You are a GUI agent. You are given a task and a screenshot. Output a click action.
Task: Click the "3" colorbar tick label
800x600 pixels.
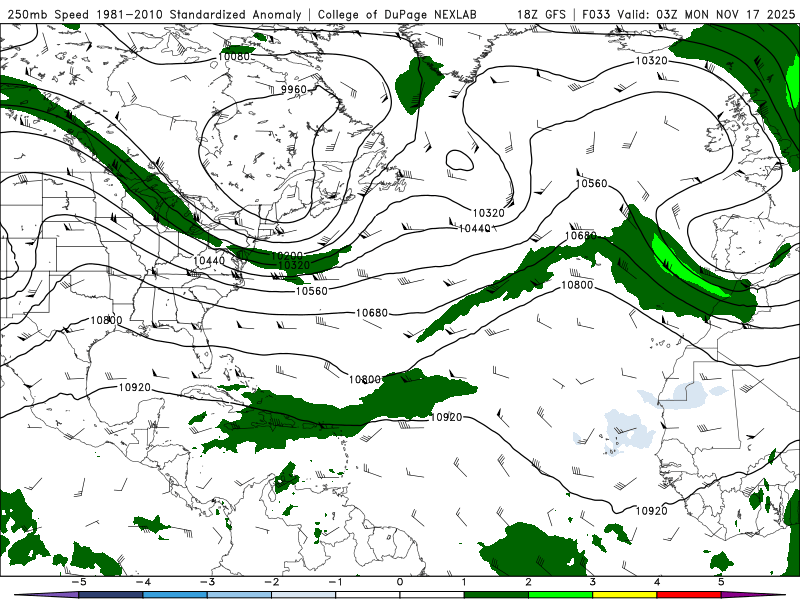pos(592,582)
